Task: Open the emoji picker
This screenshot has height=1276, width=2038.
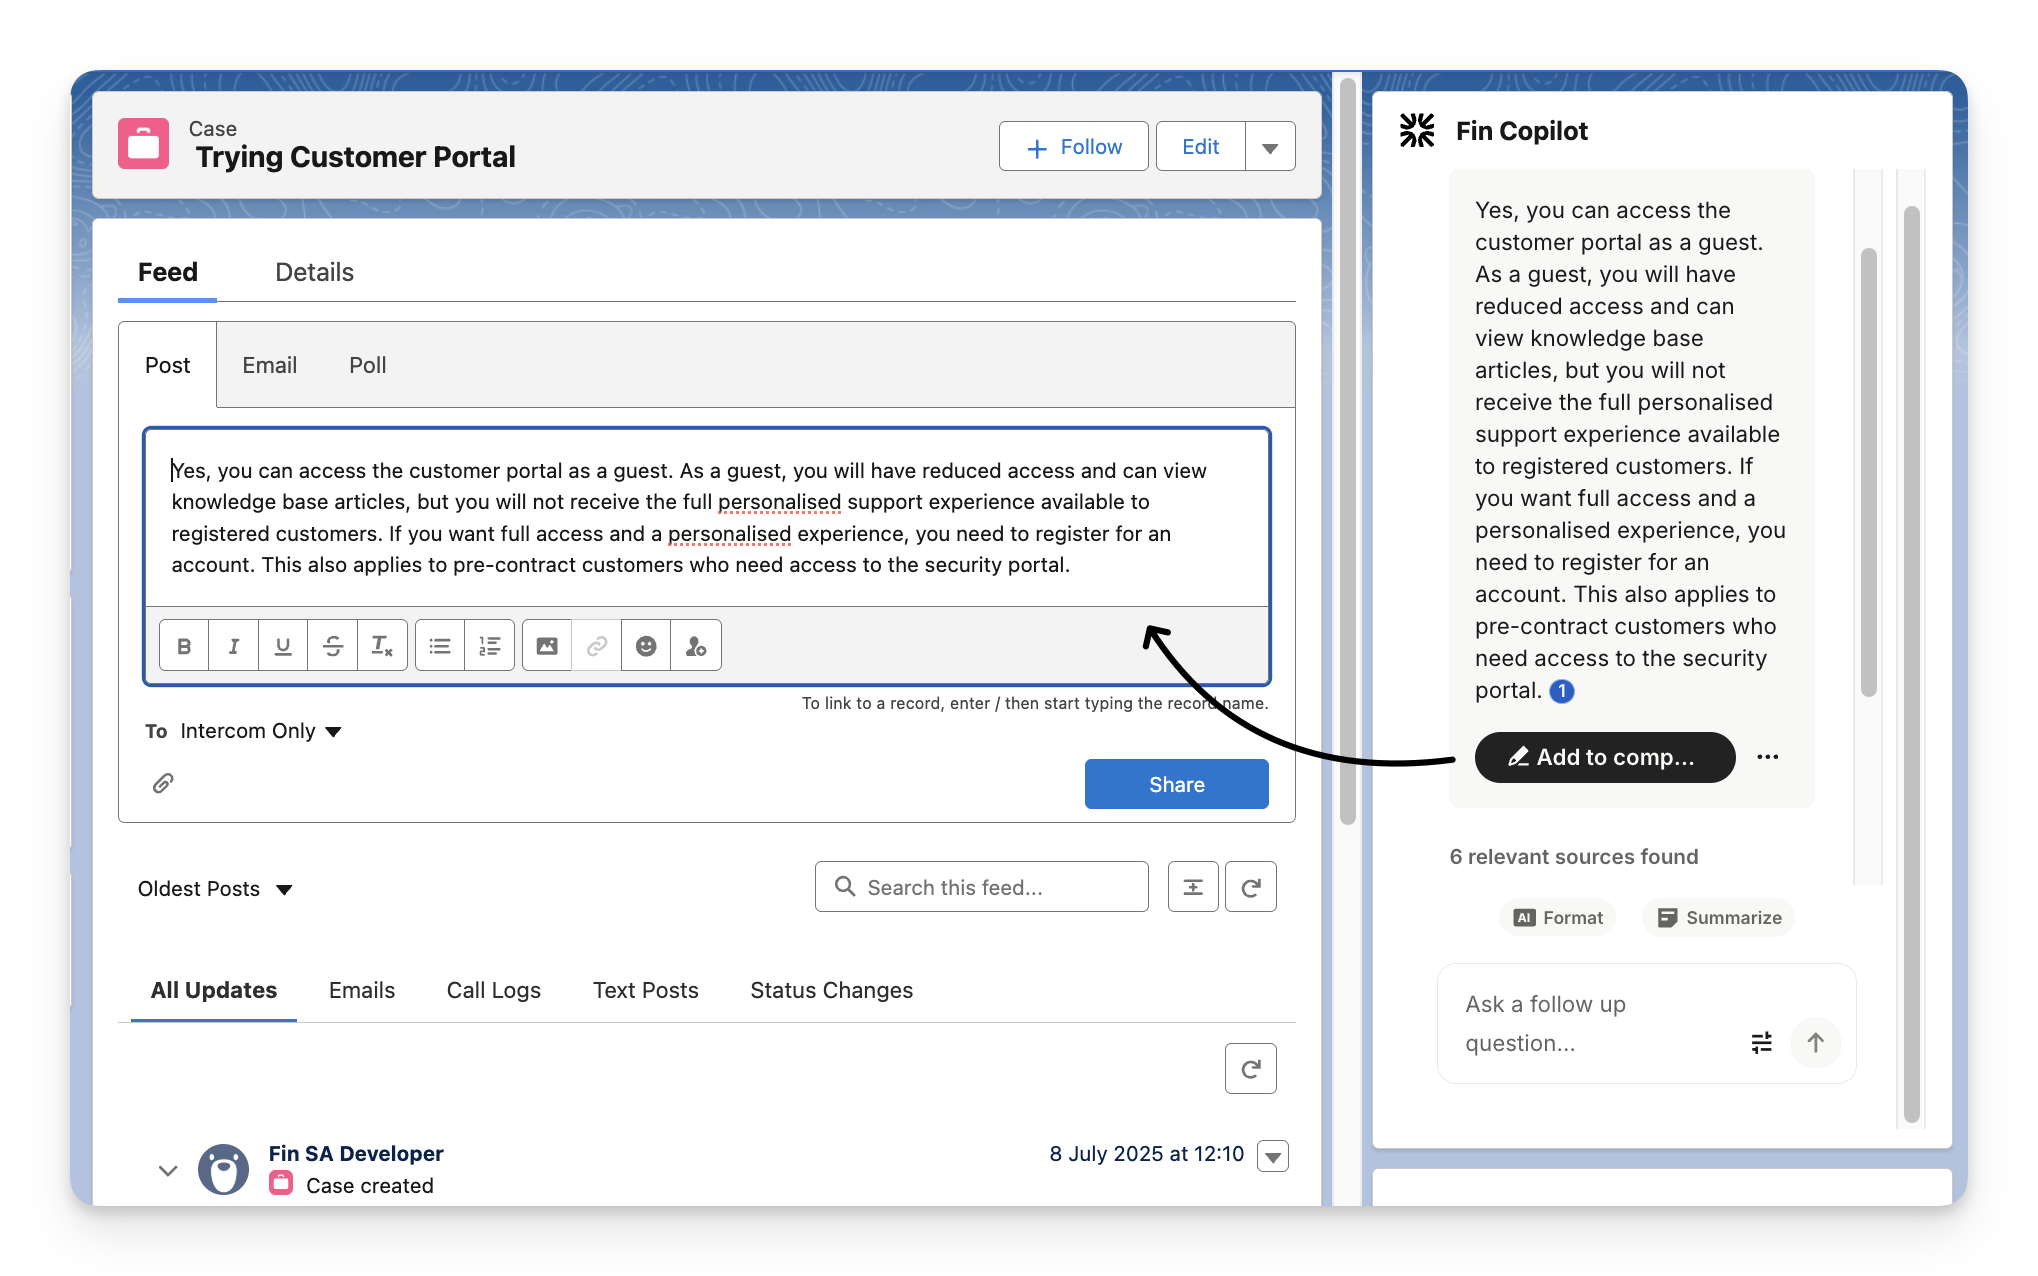Action: point(646,646)
